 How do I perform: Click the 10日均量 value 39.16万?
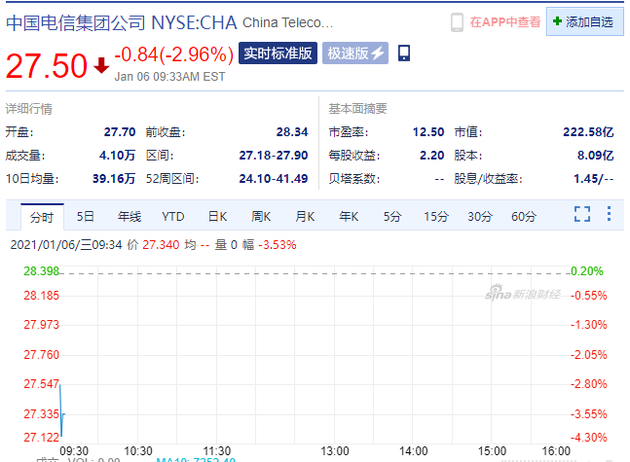coord(114,178)
